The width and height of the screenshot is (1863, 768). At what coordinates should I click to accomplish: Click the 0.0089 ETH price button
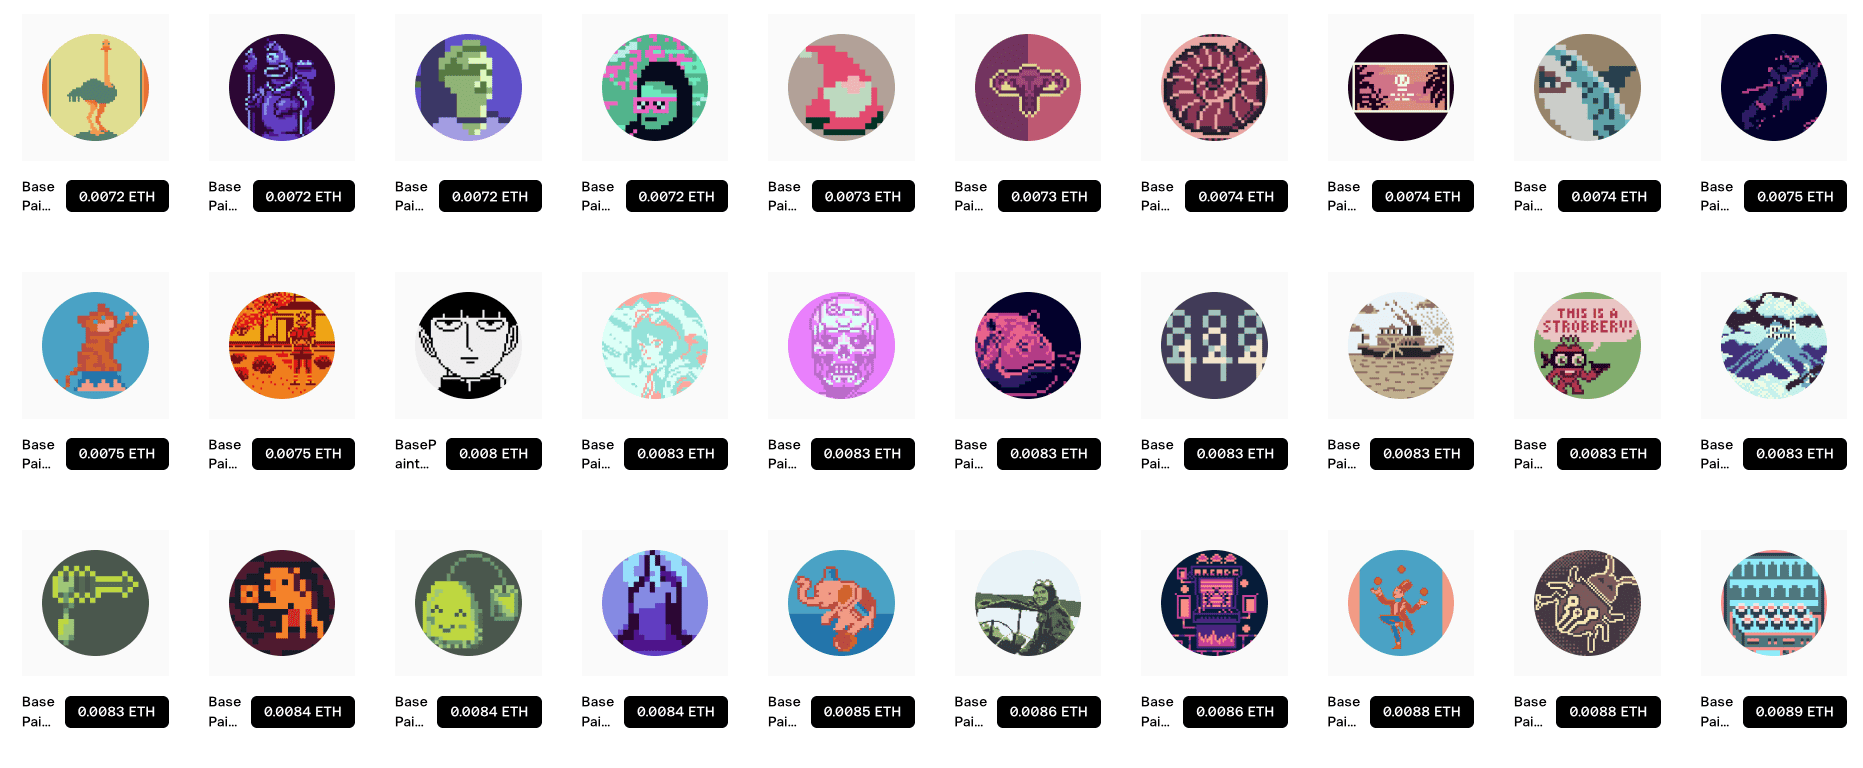pyautogui.click(x=1795, y=712)
